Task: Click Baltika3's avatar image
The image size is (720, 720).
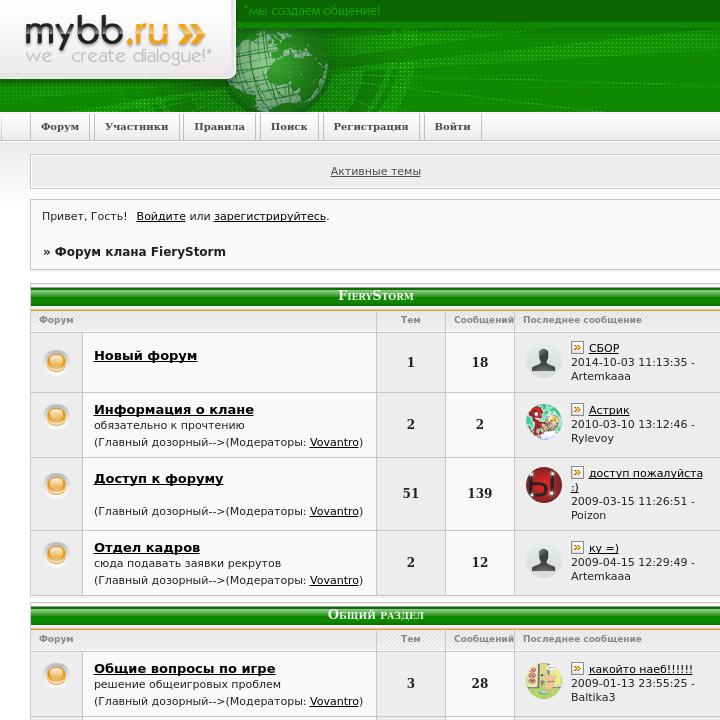Action: tap(544, 681)
